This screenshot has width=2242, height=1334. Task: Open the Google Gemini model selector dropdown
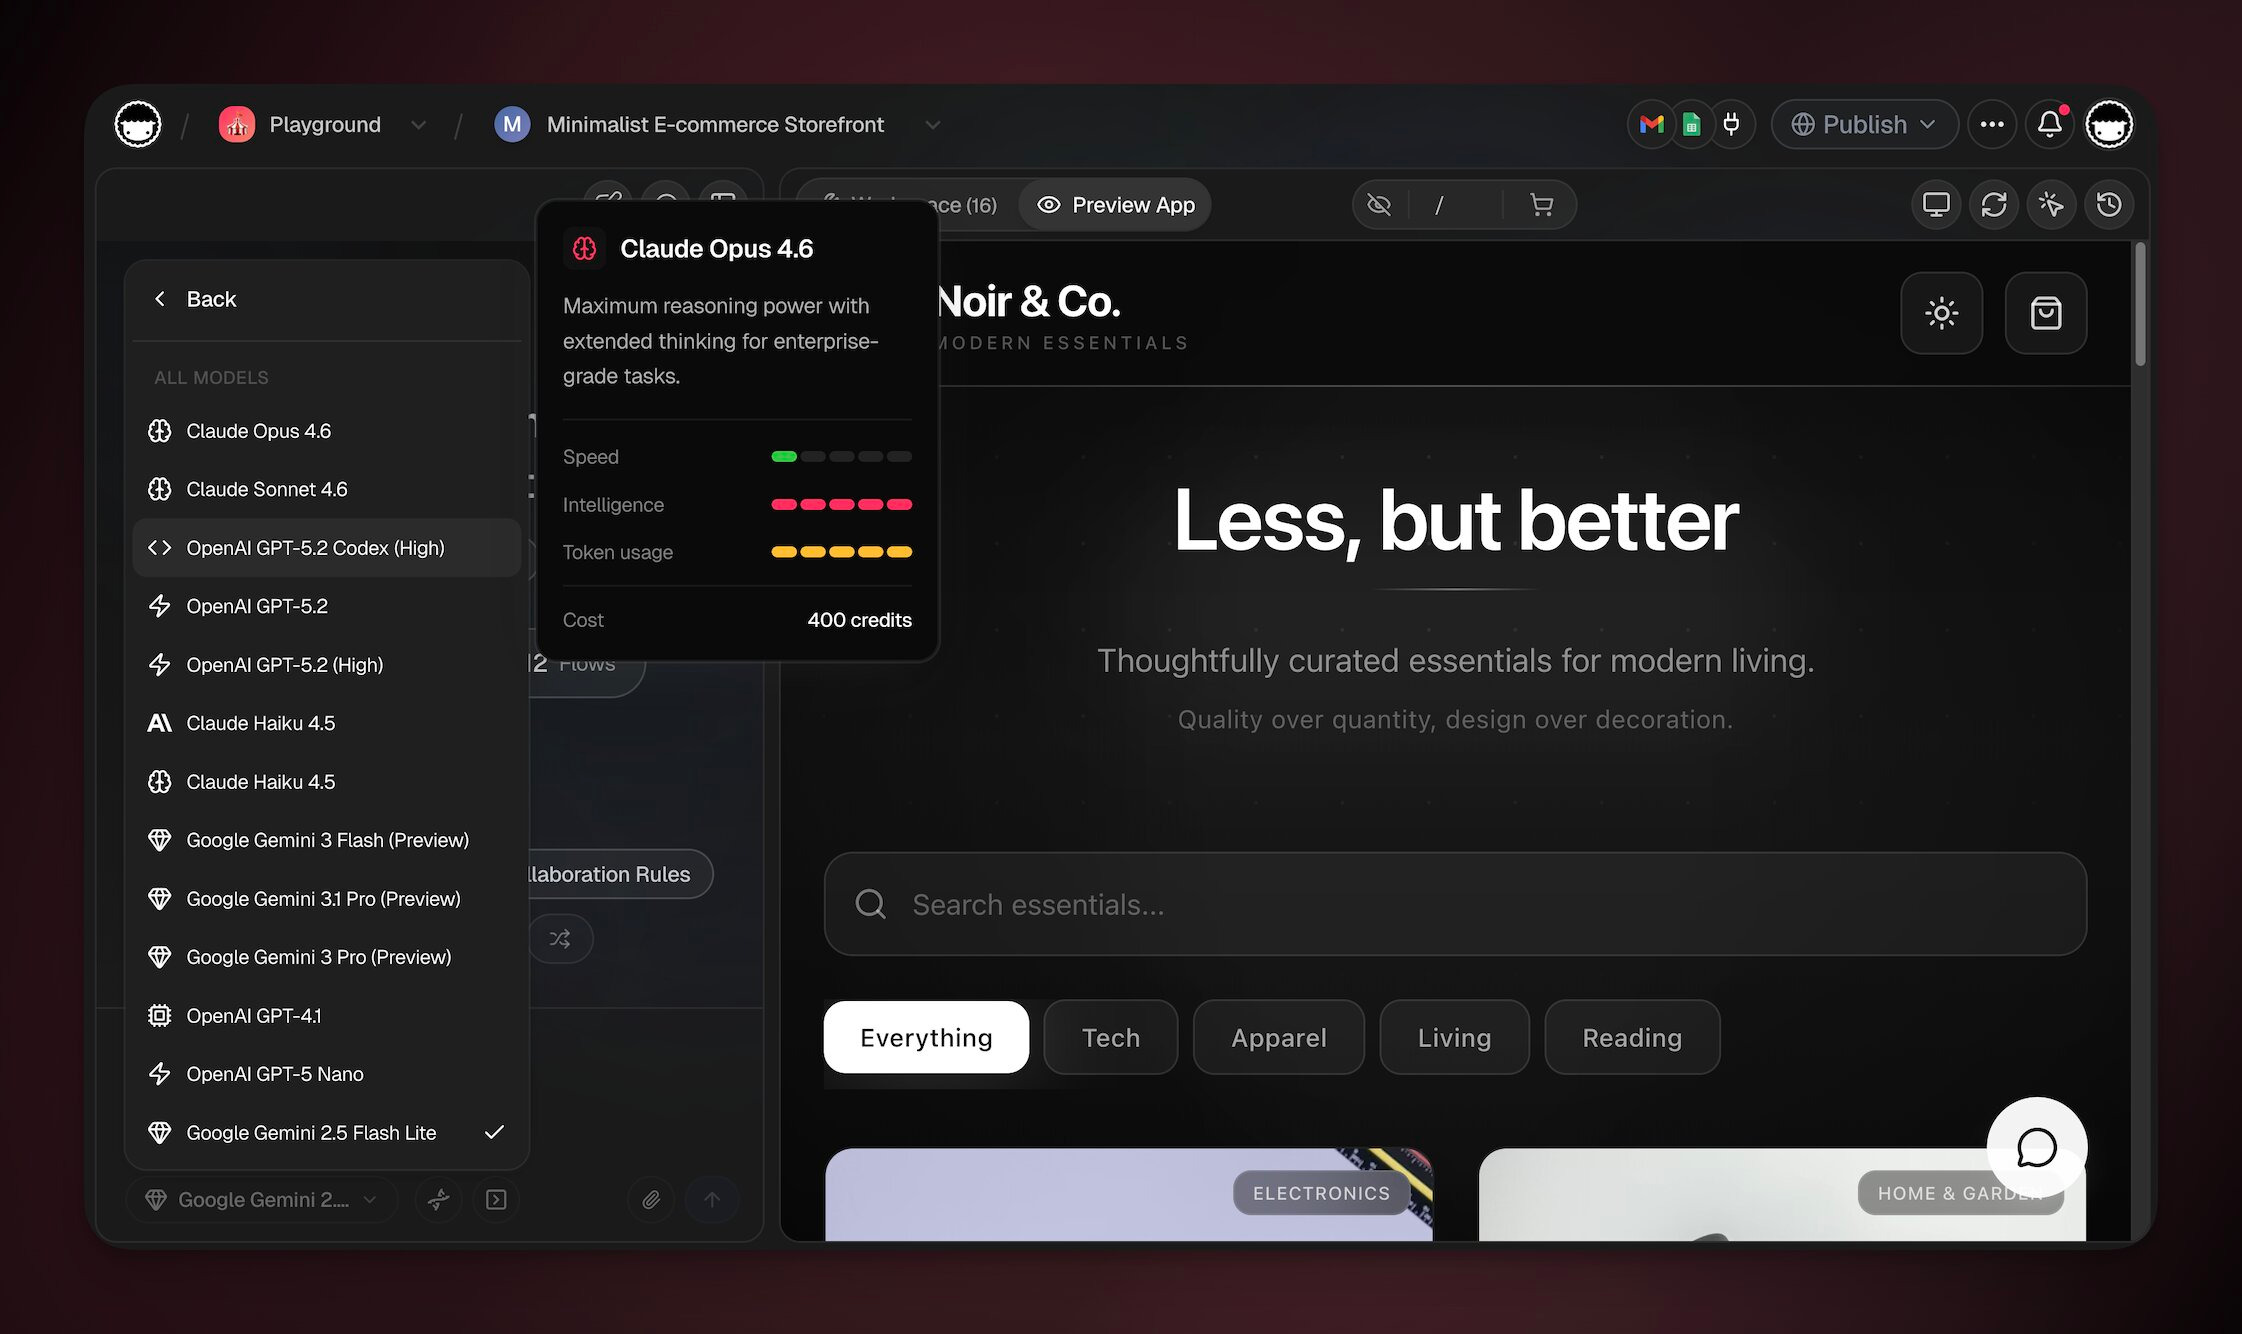pyautogui.click(x=262, y=1199)
